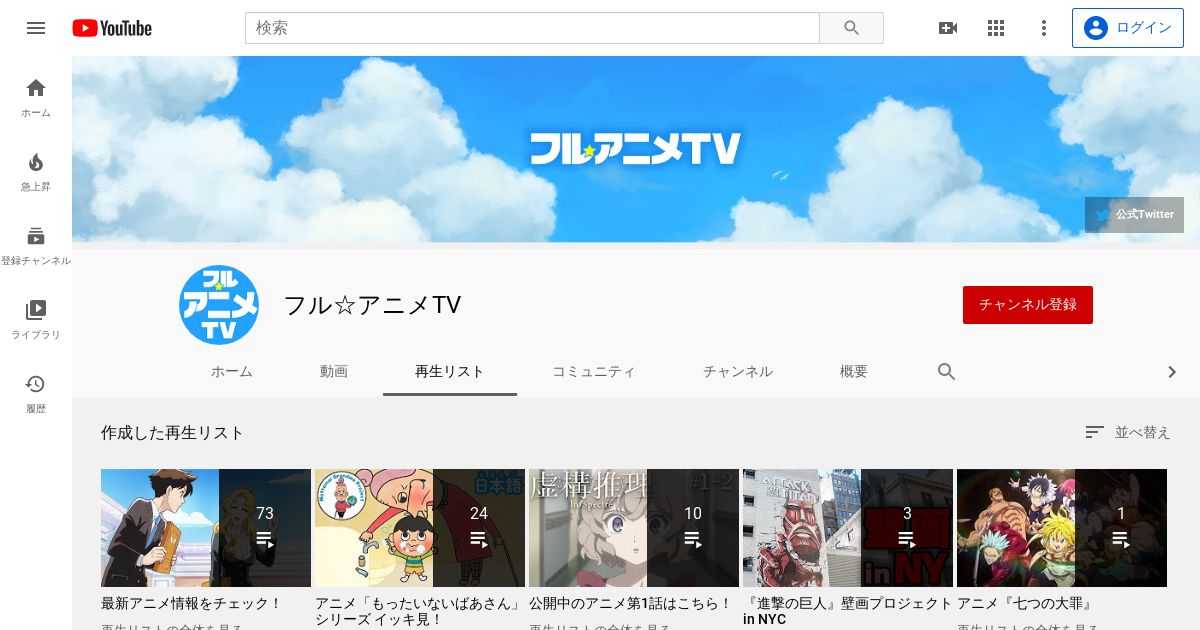
Task: Open もったいないばあさん playlist thumbnail
Action: coord(420,528)
